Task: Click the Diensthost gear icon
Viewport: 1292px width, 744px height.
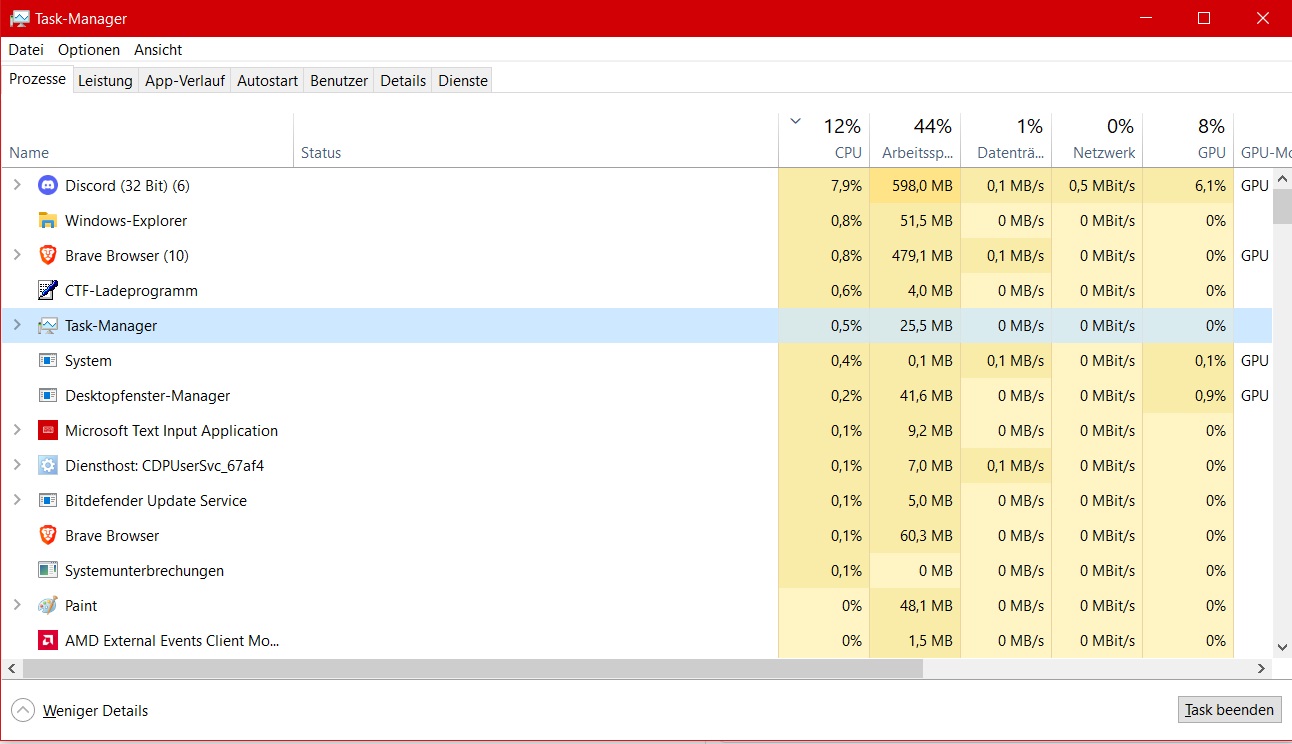Action: 47,465
